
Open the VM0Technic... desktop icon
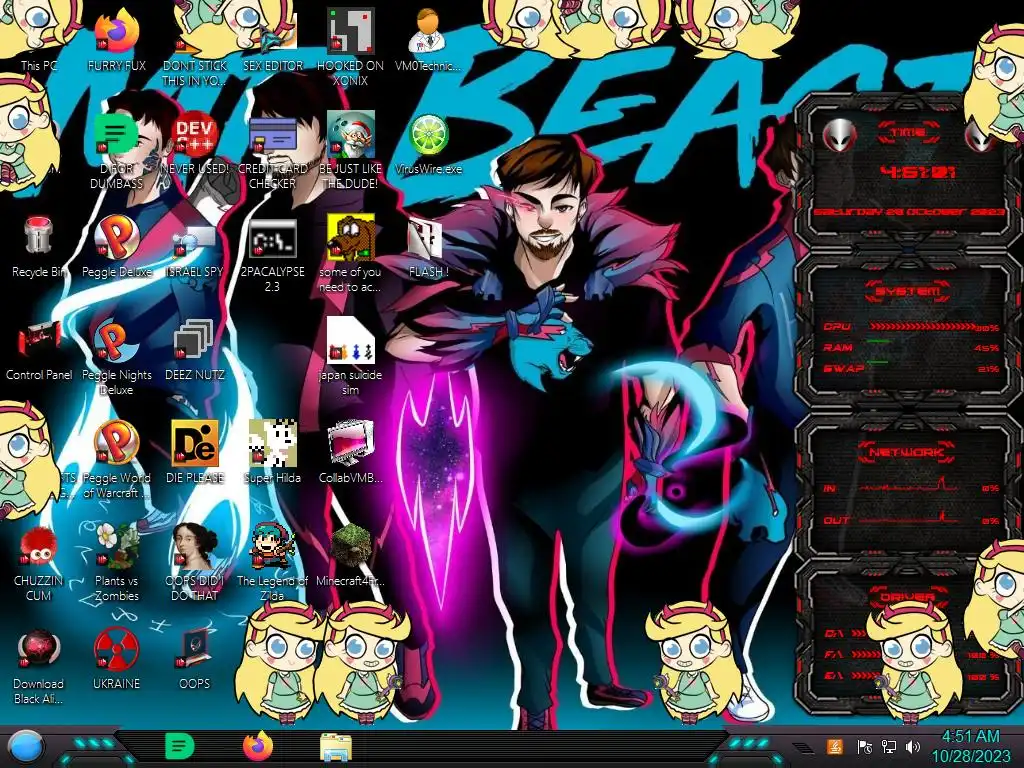[x=428, y=39]
